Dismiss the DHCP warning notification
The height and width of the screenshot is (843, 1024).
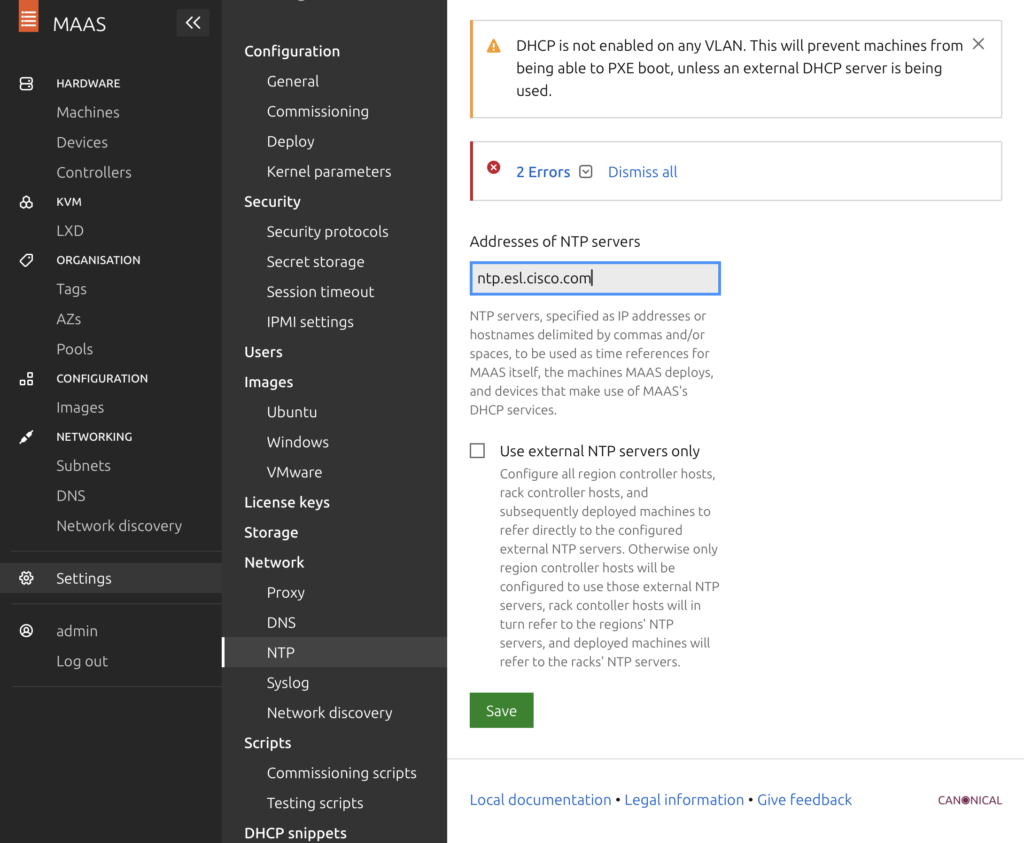pyautogui.click(x=978, y=44)
